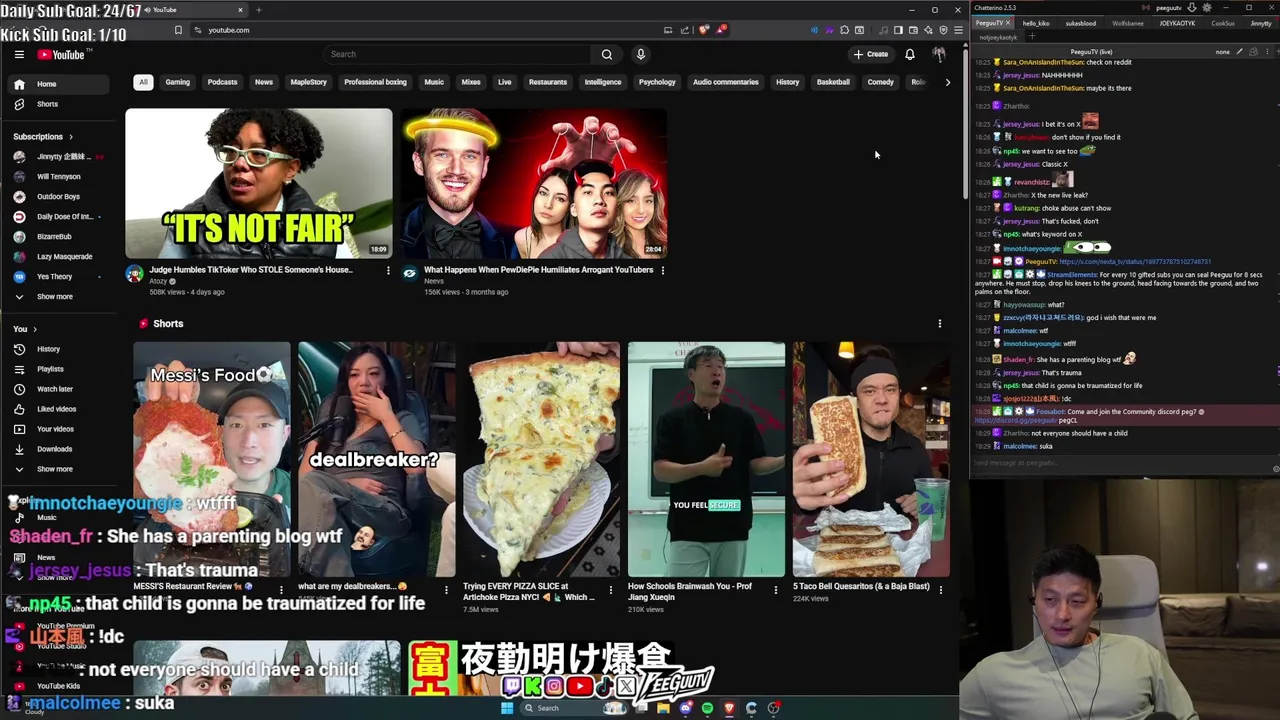This screenshot has width=1280, height=720.
Task: Open Discord from the taskbar
Action: coord(685,708)
